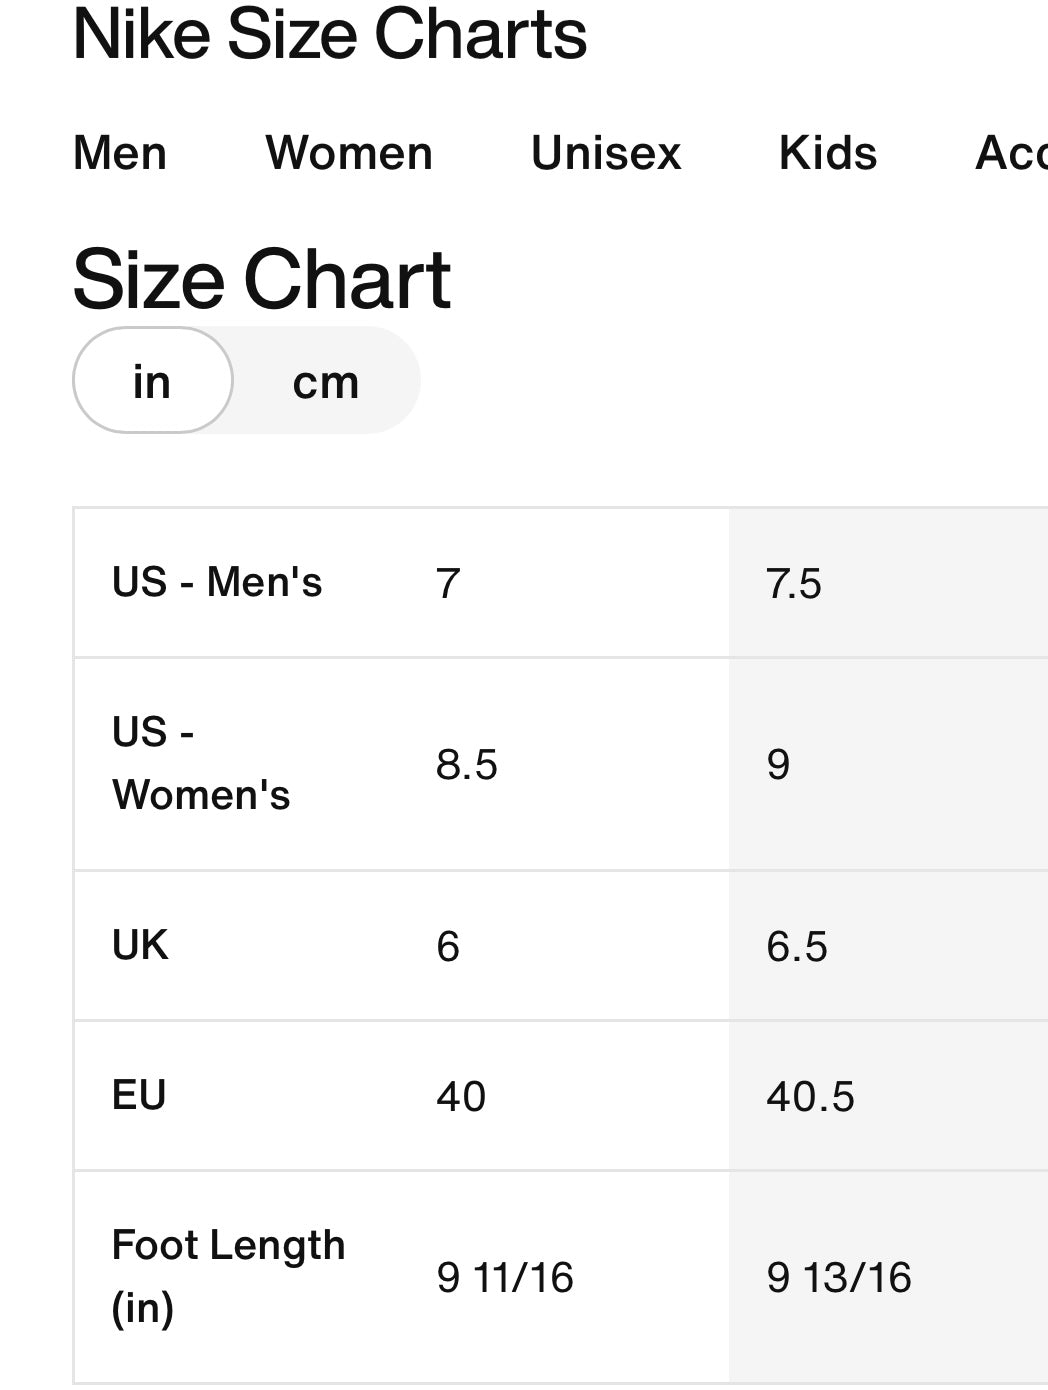Open the partially visible Acc tab

(1010, 154)
